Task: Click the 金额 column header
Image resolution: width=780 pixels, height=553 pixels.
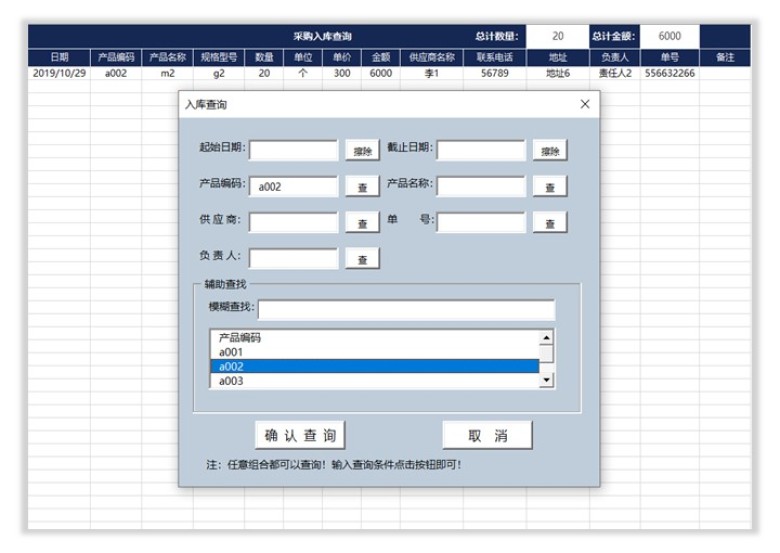Action: tap(381, 57)
